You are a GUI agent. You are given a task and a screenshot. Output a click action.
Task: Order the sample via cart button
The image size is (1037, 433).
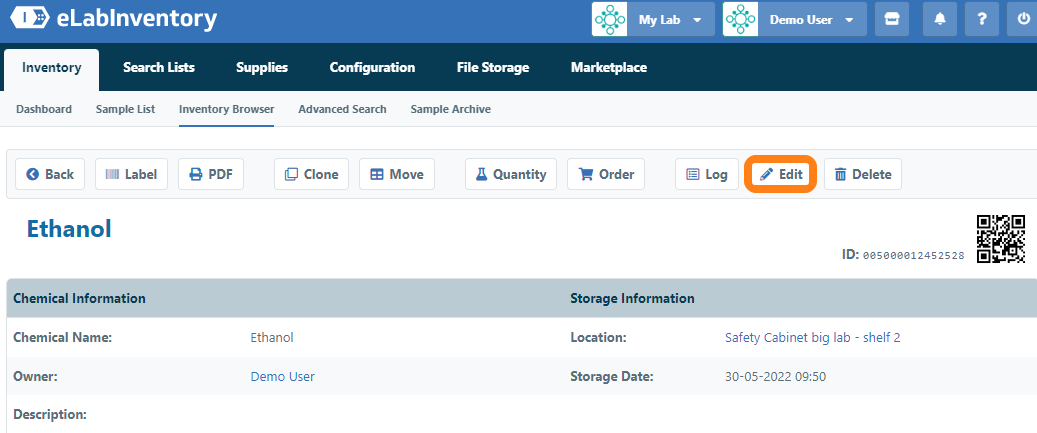606,174
